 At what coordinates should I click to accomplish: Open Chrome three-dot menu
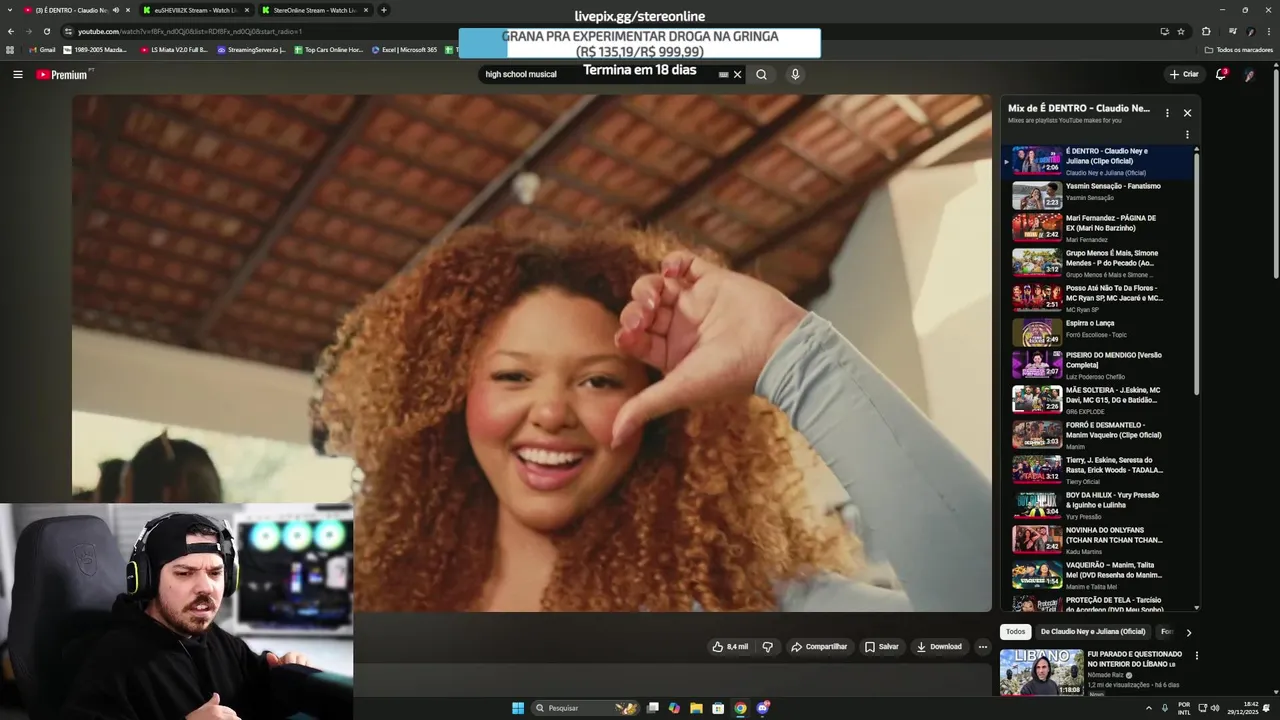(1269, 31)
